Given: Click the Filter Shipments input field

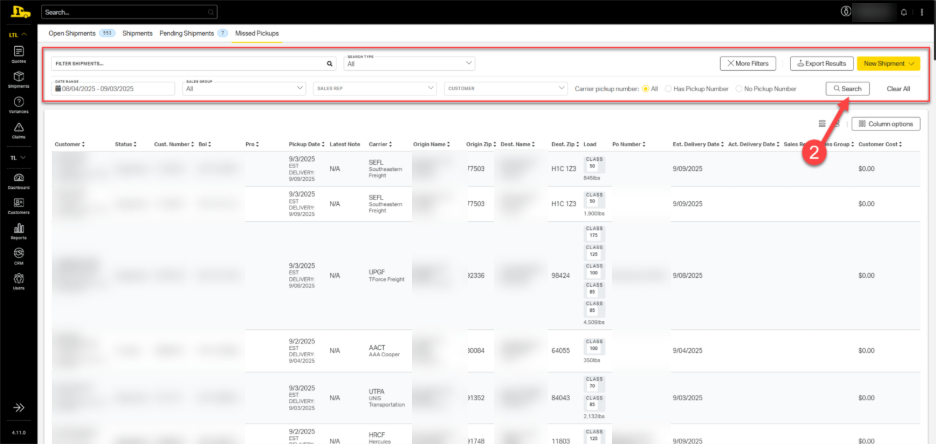Looking at the screenshot, I should coord(193,63).
